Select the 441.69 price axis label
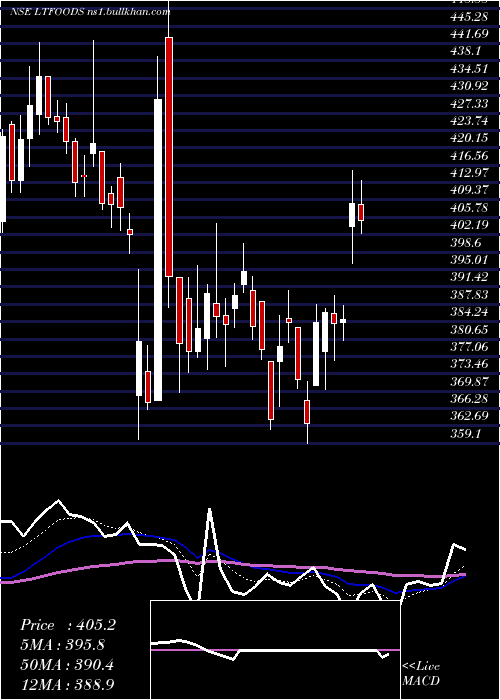Screen dimensions: 500x700 pyautogui.click(x=469, y=34)
